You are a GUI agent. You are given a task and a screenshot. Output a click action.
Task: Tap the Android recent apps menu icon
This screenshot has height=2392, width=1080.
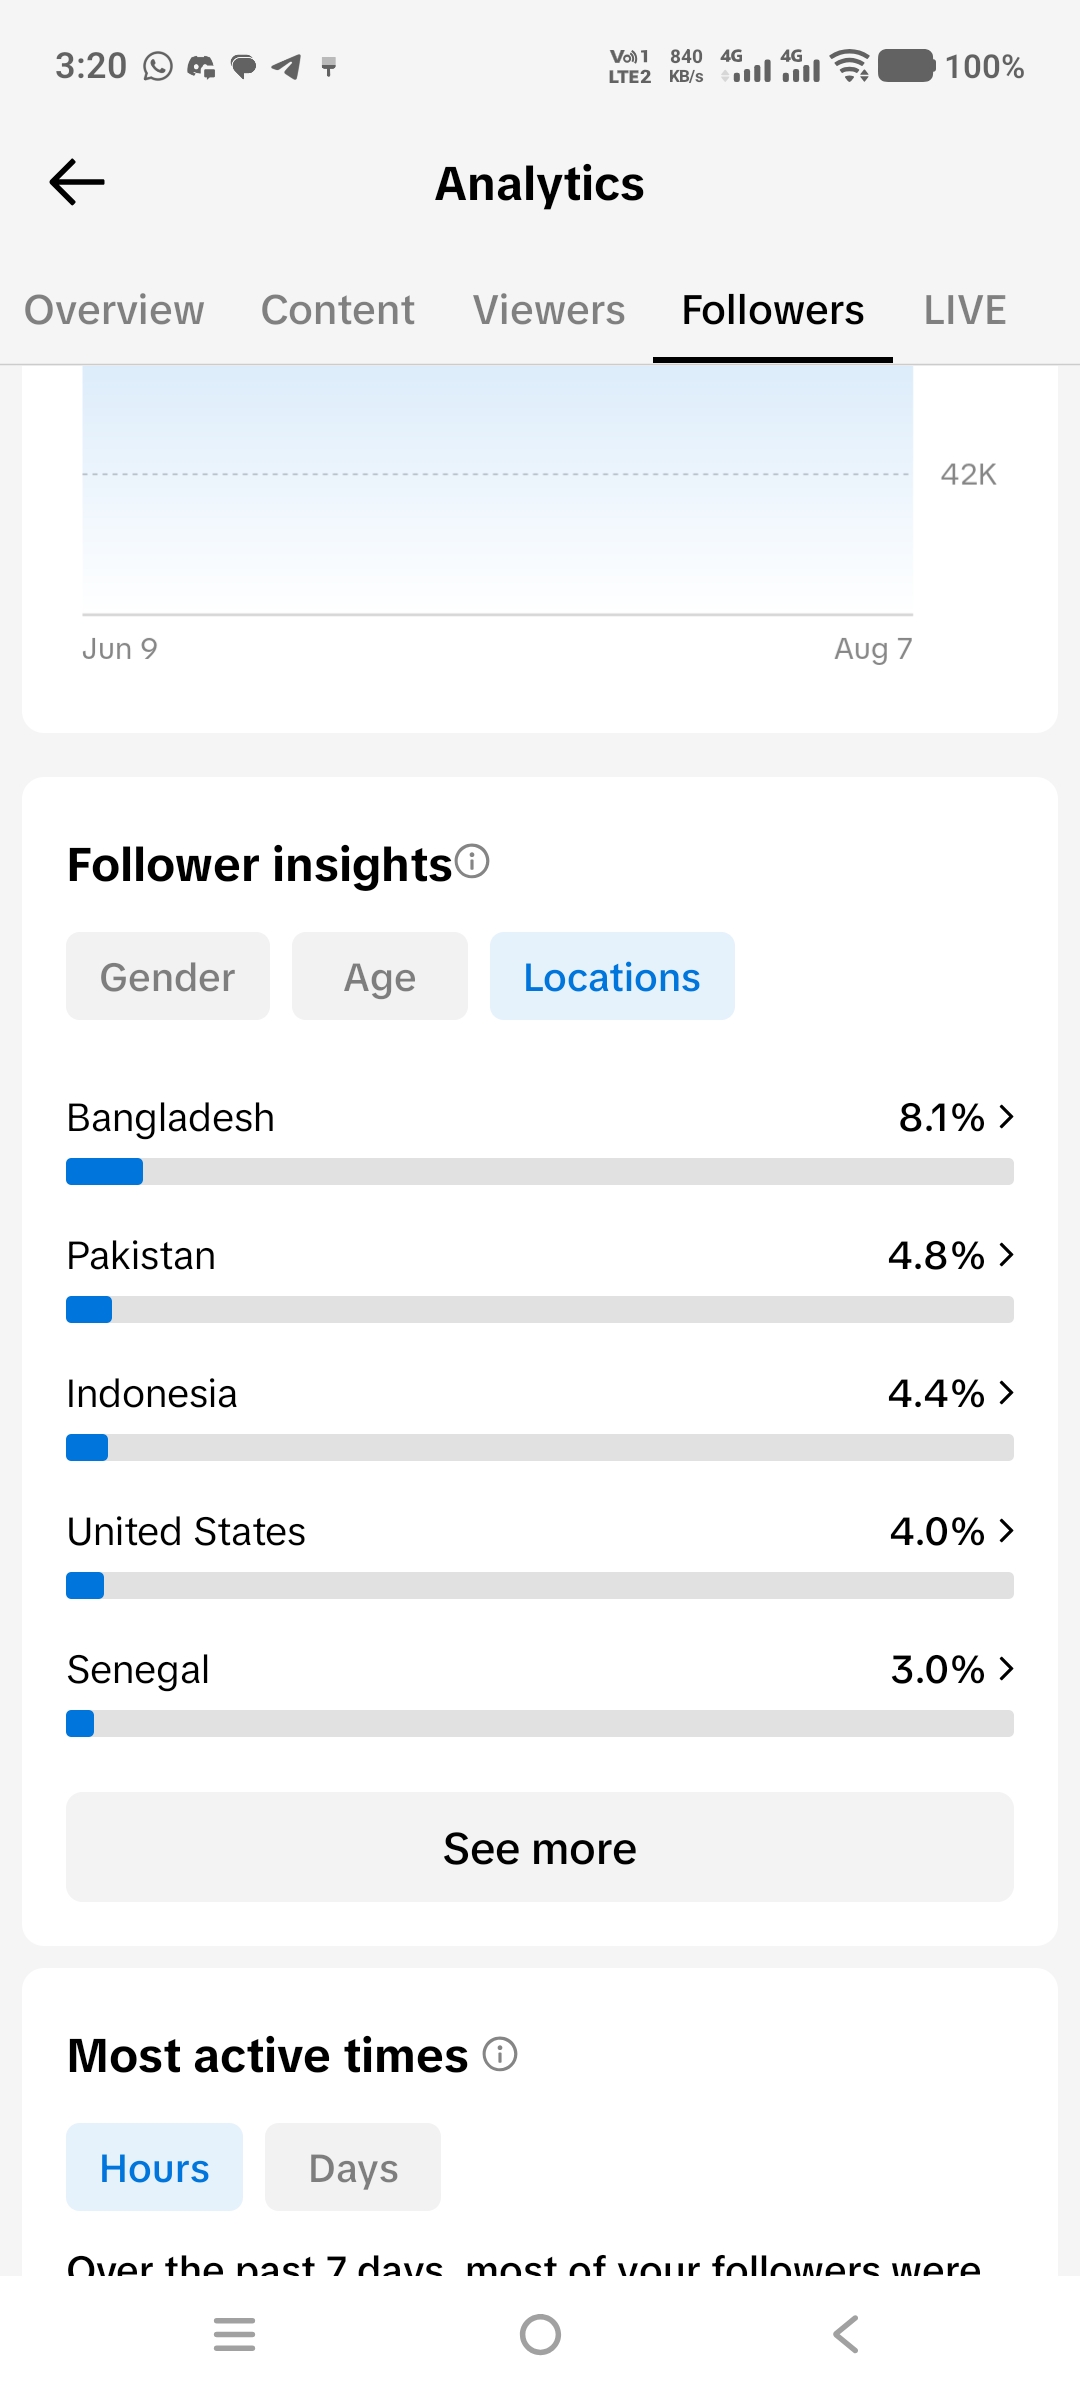235,2334
